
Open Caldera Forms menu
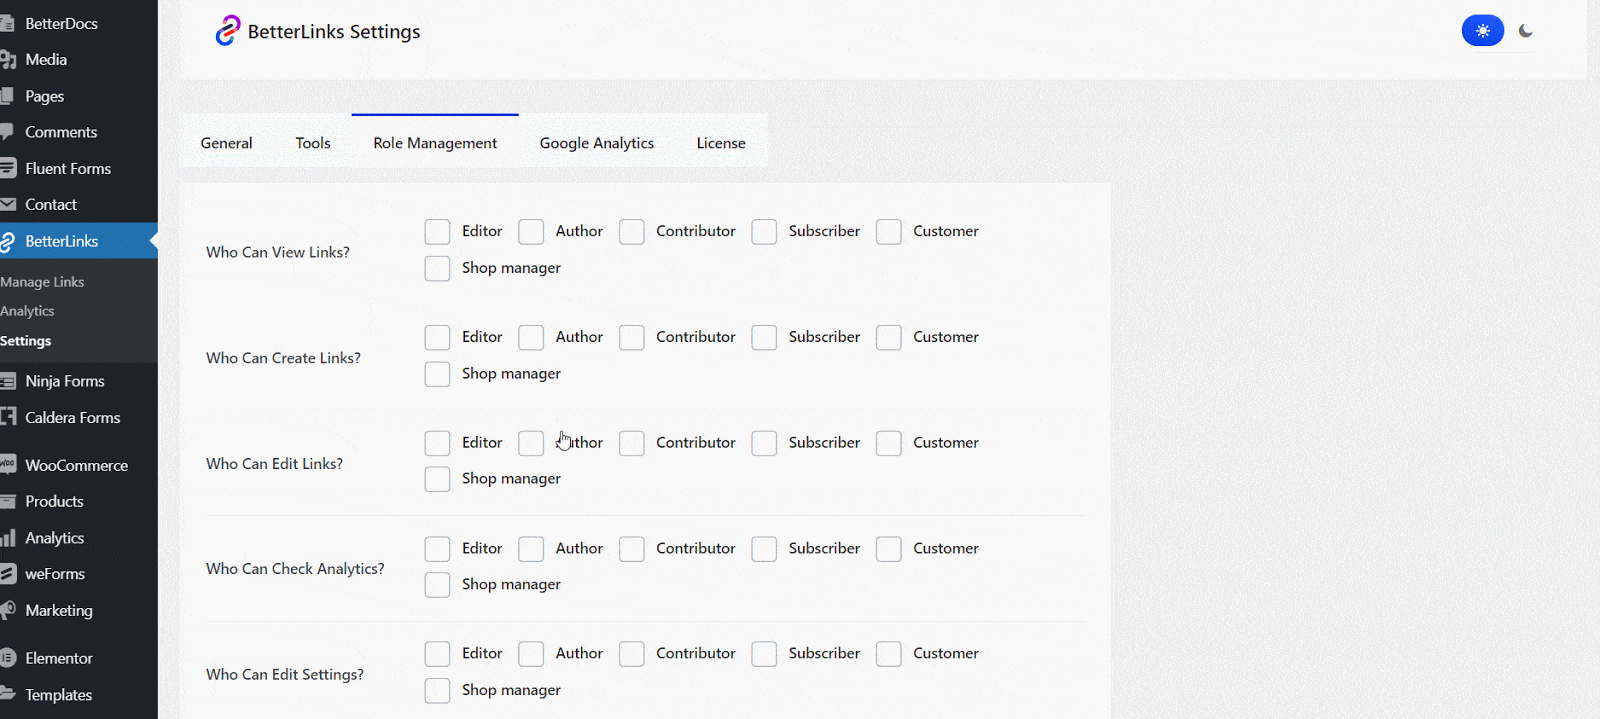(x=73, y=417)
